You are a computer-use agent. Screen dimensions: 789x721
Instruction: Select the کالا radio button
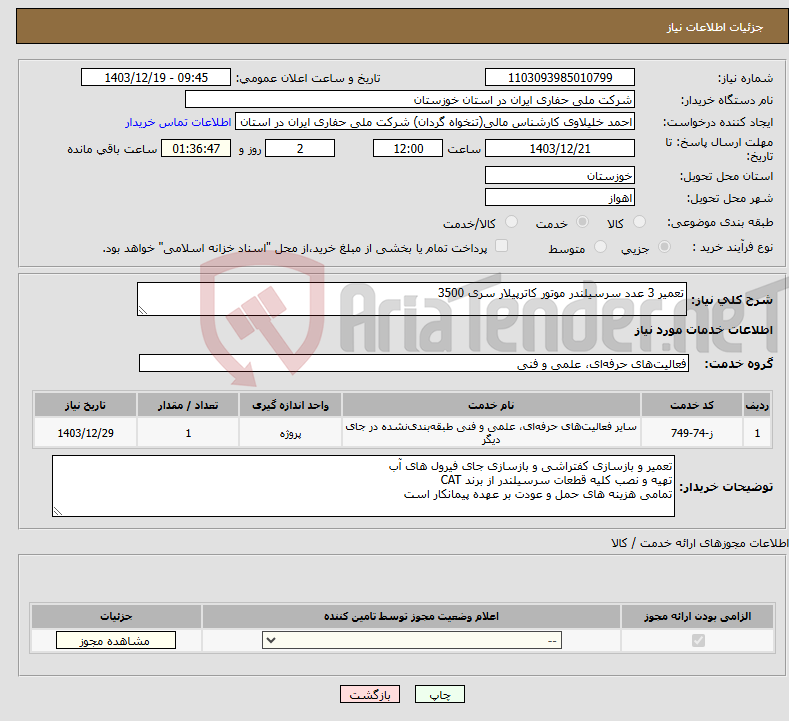(x=639, y=222)
